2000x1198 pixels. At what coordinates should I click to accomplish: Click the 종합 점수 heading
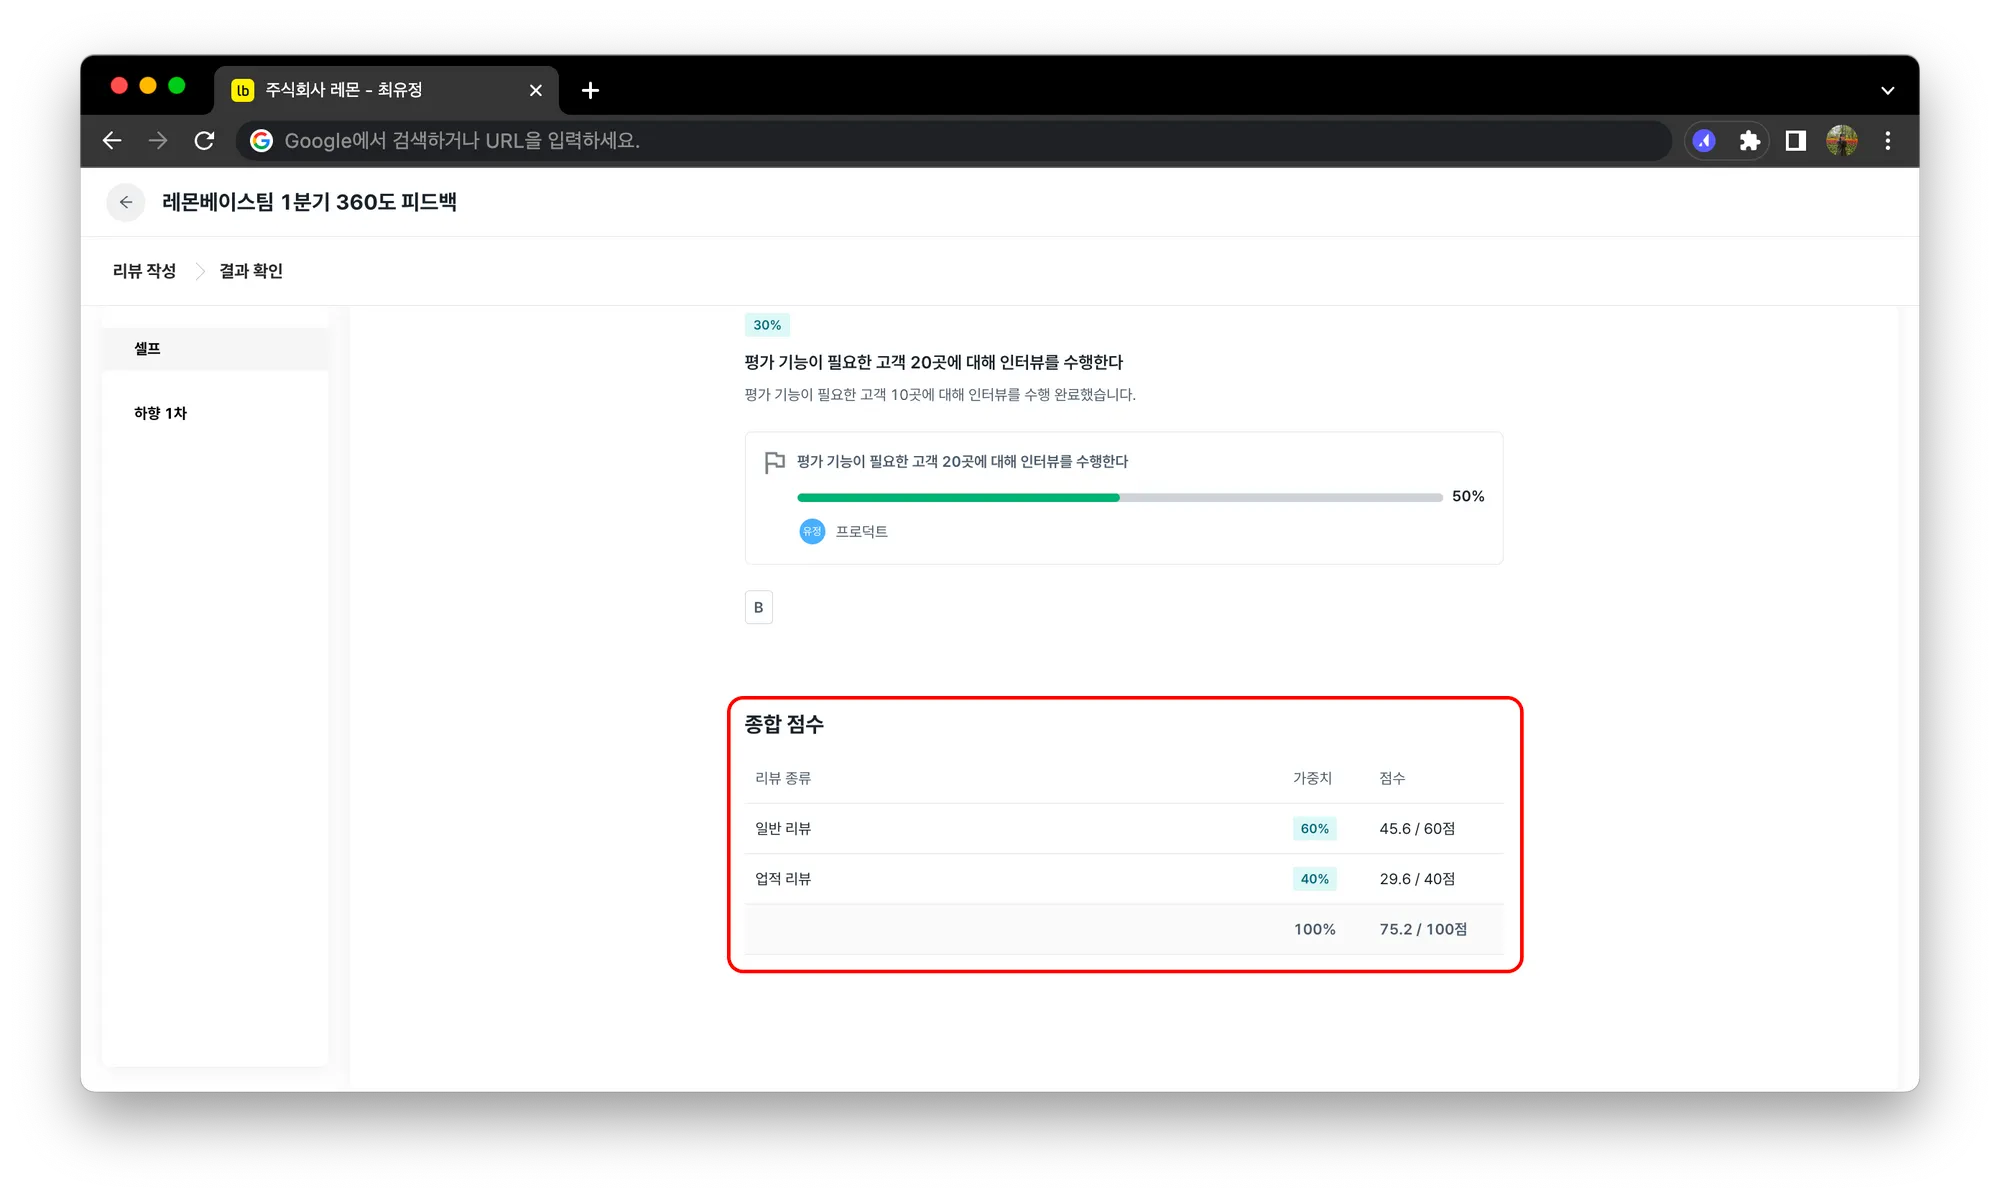pyautogui.click(x=784, y=724)
